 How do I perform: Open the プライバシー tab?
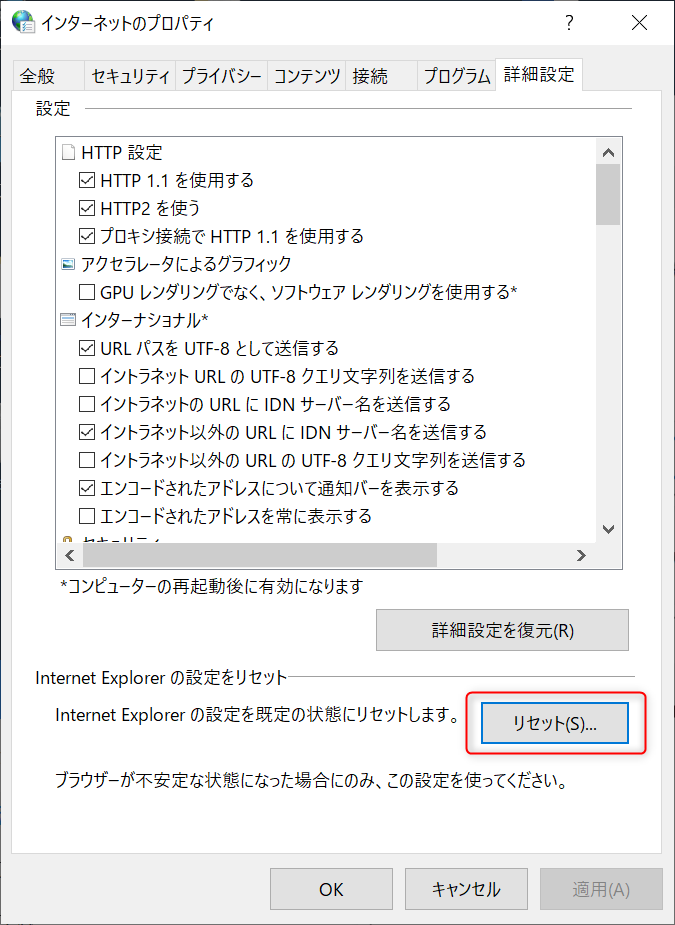[x=222, y=76]
